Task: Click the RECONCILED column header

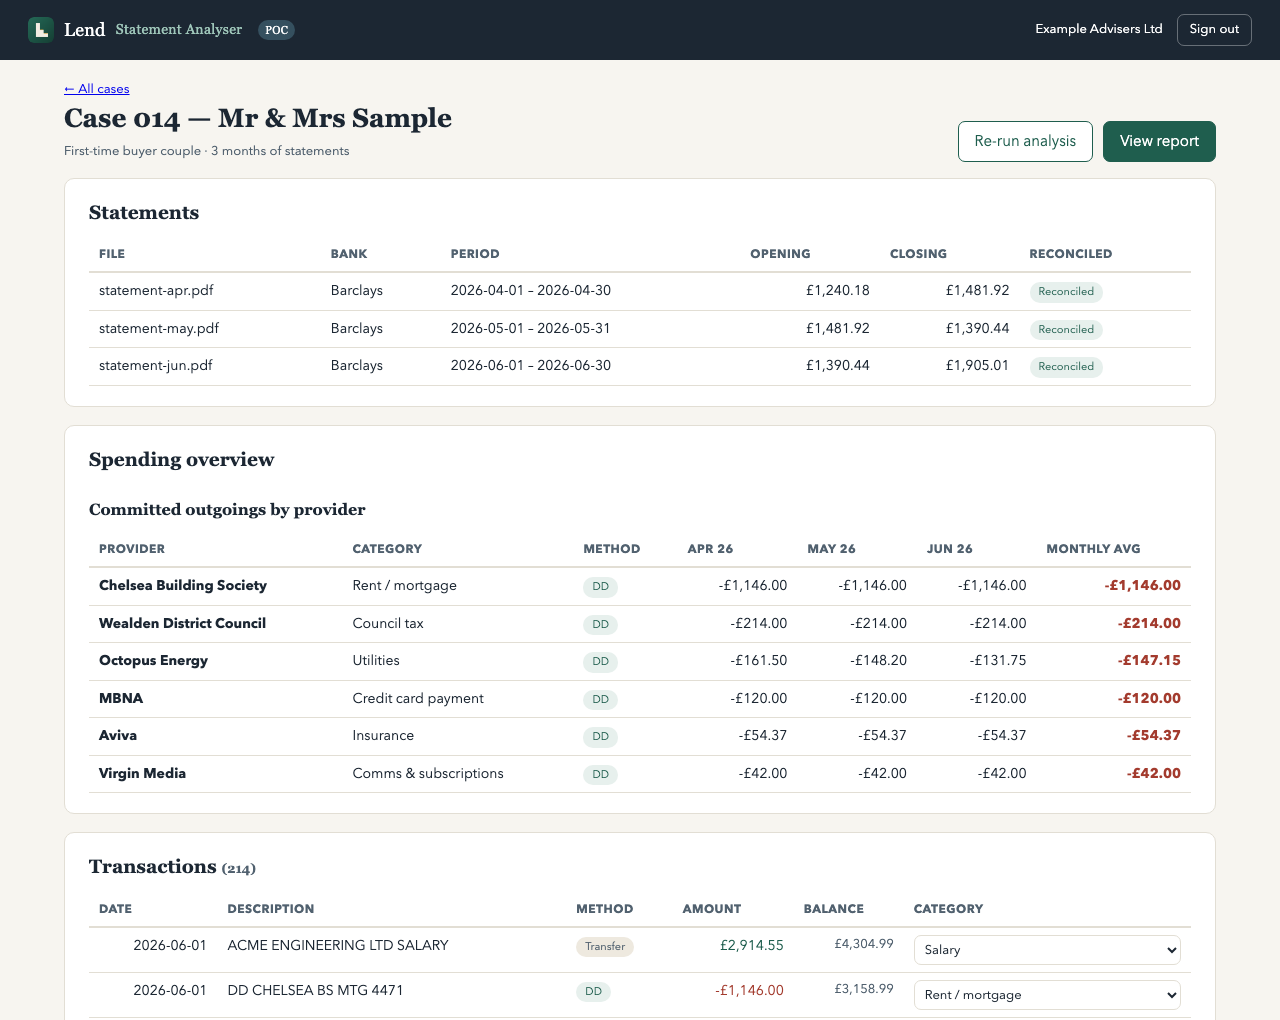Action: (x=1070, y=254)
